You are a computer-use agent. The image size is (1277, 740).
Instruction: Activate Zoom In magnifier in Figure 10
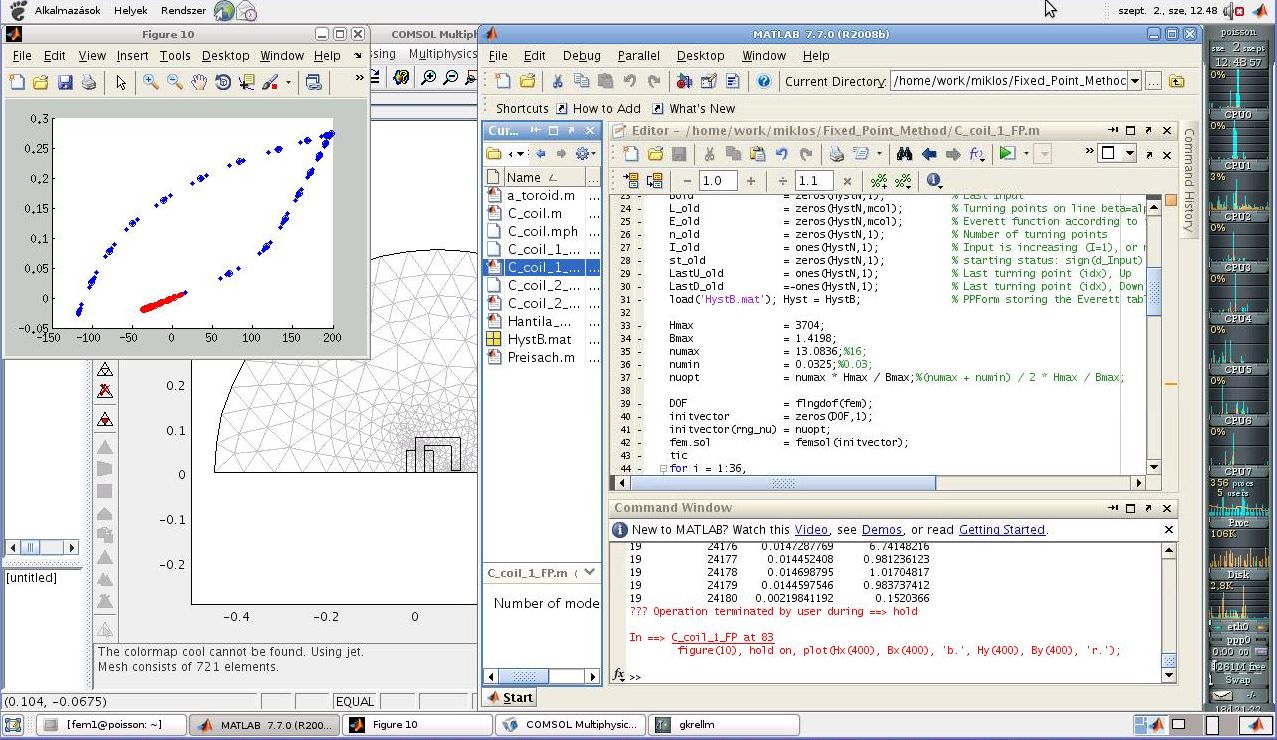click(x=150, y=82)
